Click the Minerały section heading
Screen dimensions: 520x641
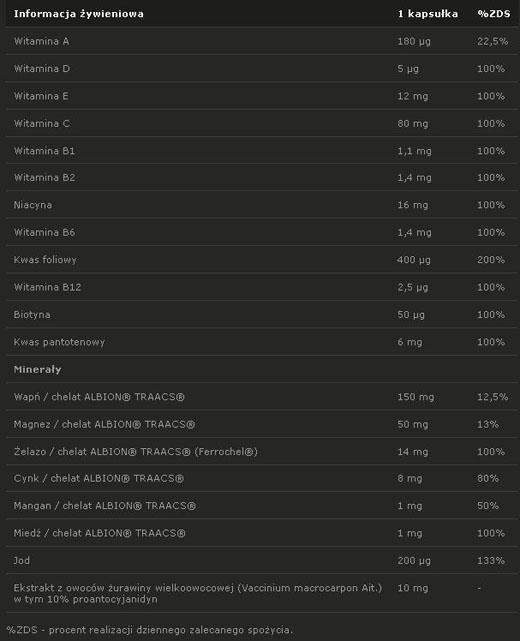tap(37, 370)
